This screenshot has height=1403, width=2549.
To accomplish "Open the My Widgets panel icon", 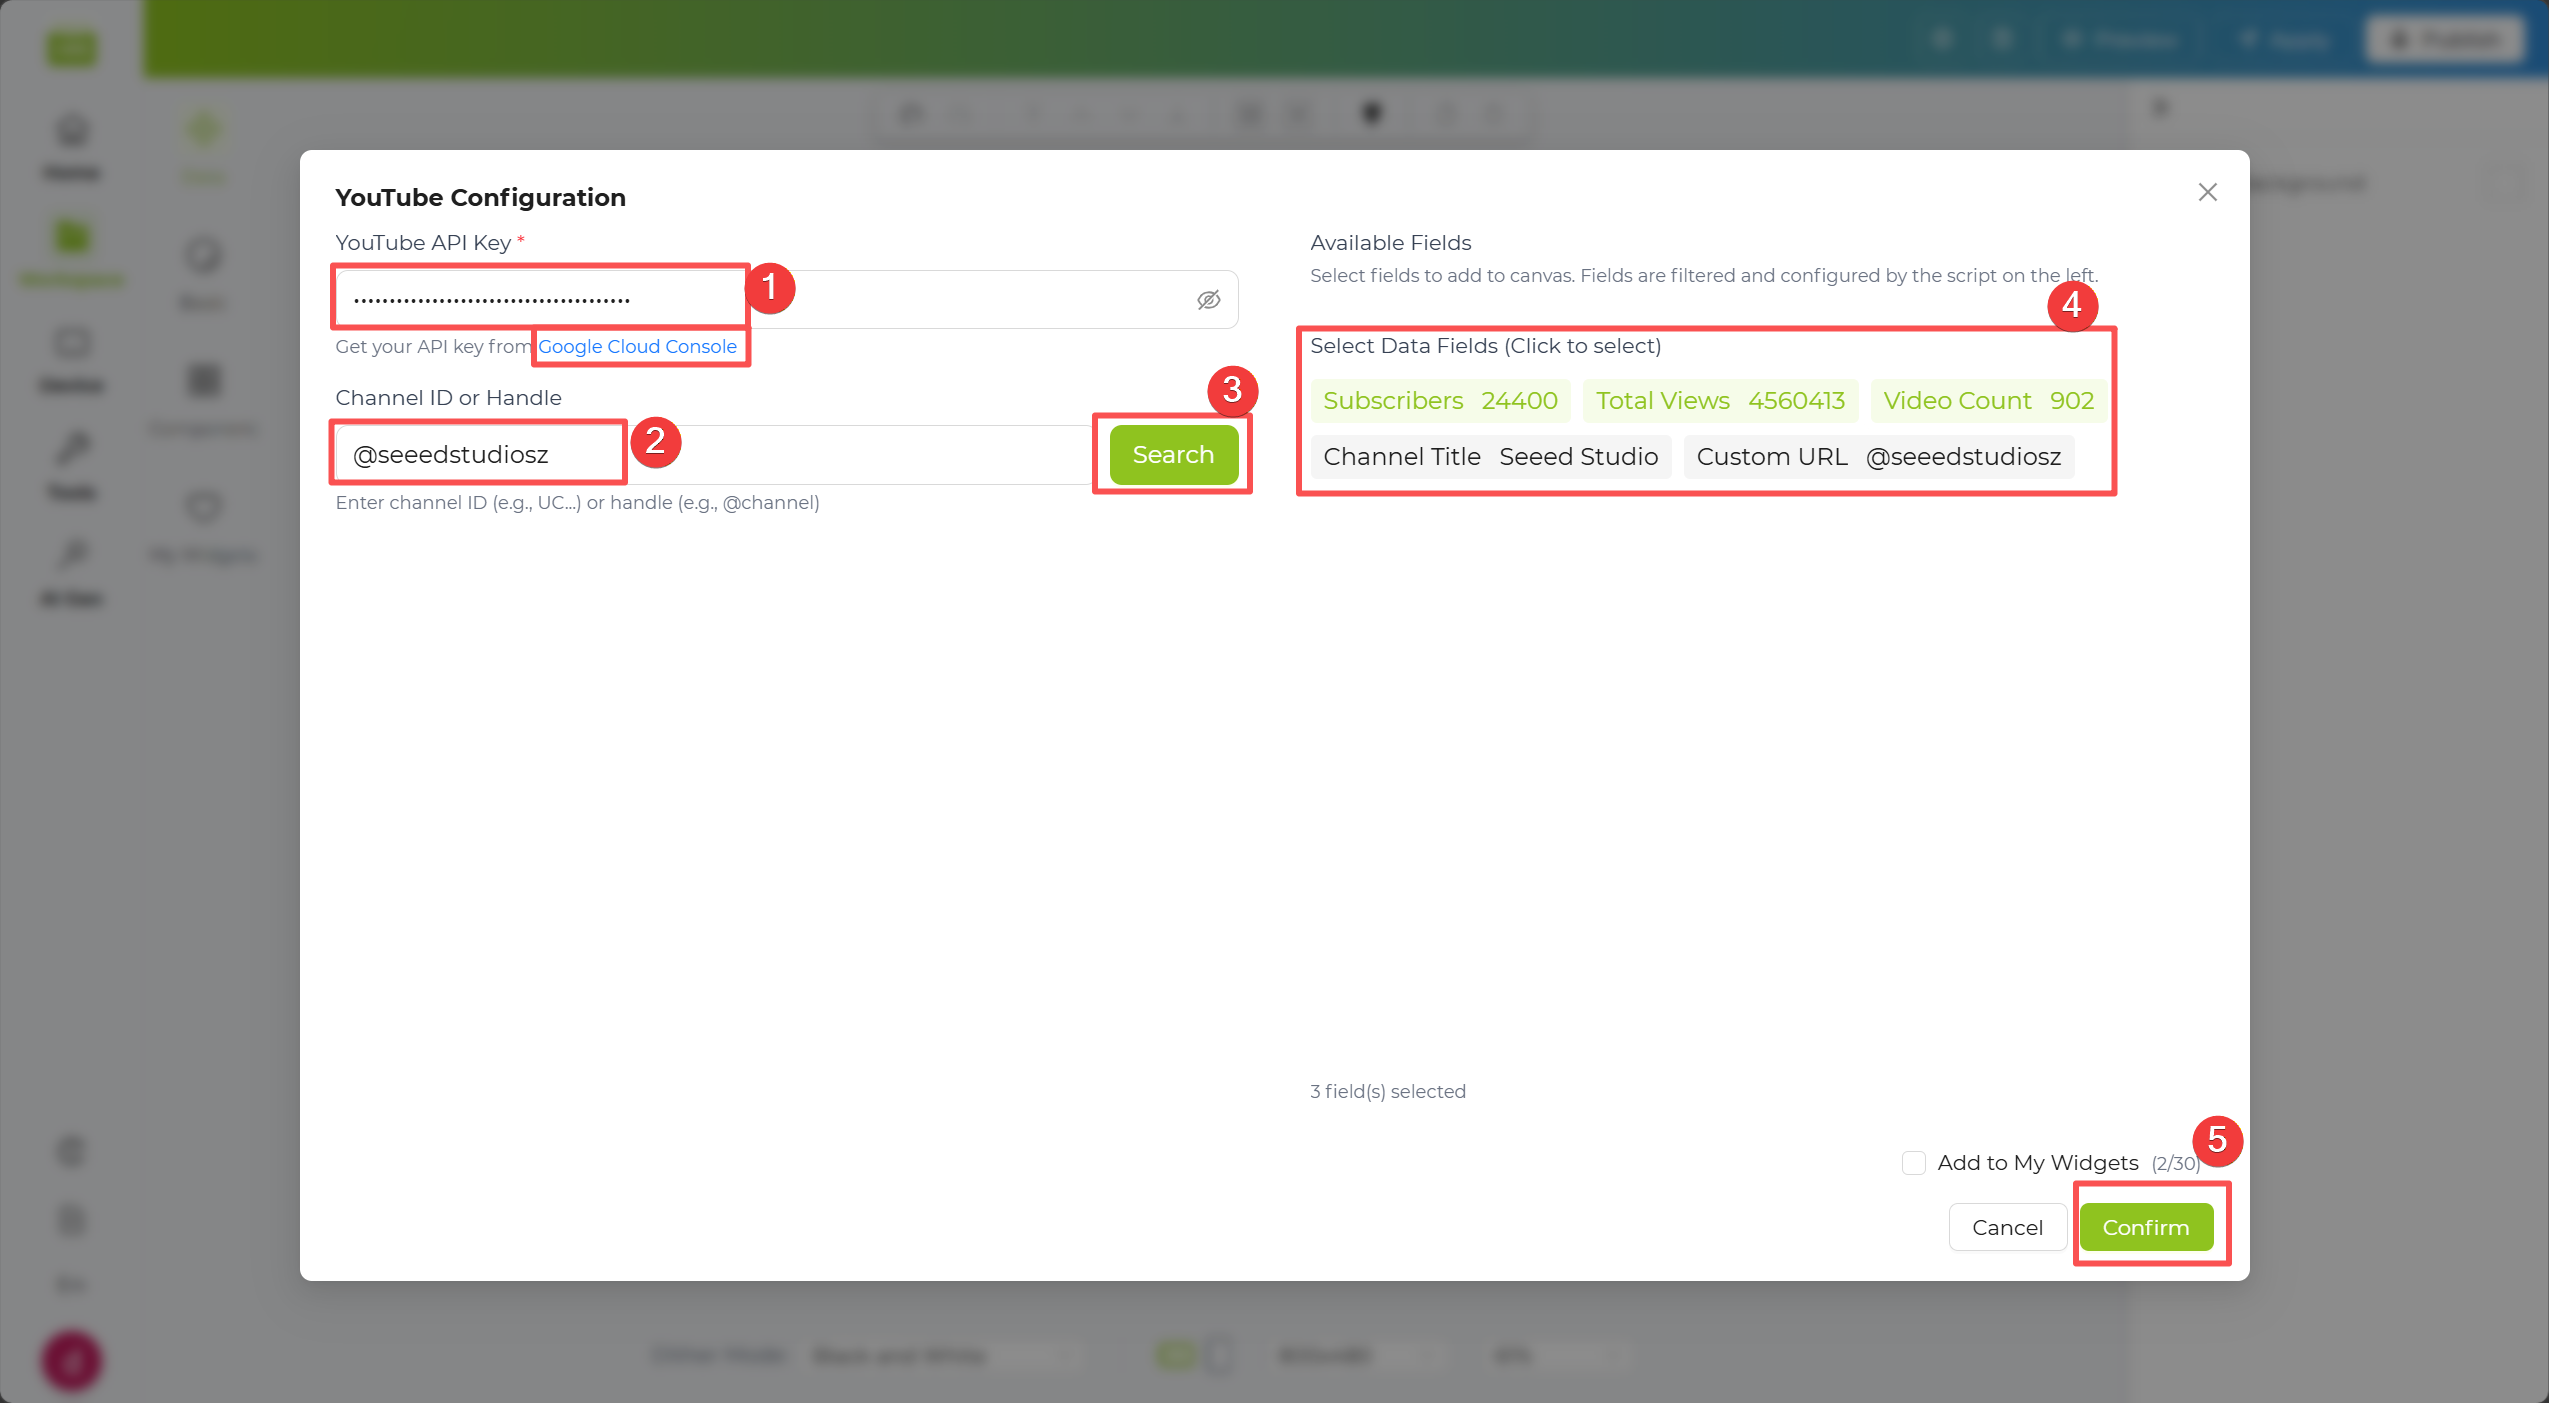I will point(203,526).
